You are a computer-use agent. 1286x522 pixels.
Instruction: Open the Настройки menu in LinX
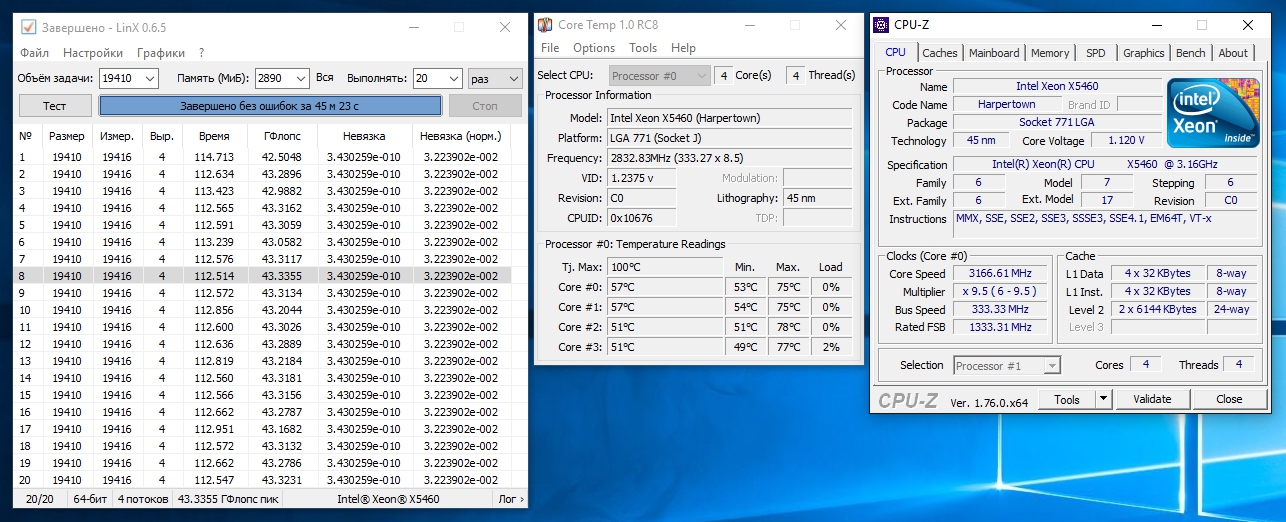pyautogui.click(x=93, y=53)
